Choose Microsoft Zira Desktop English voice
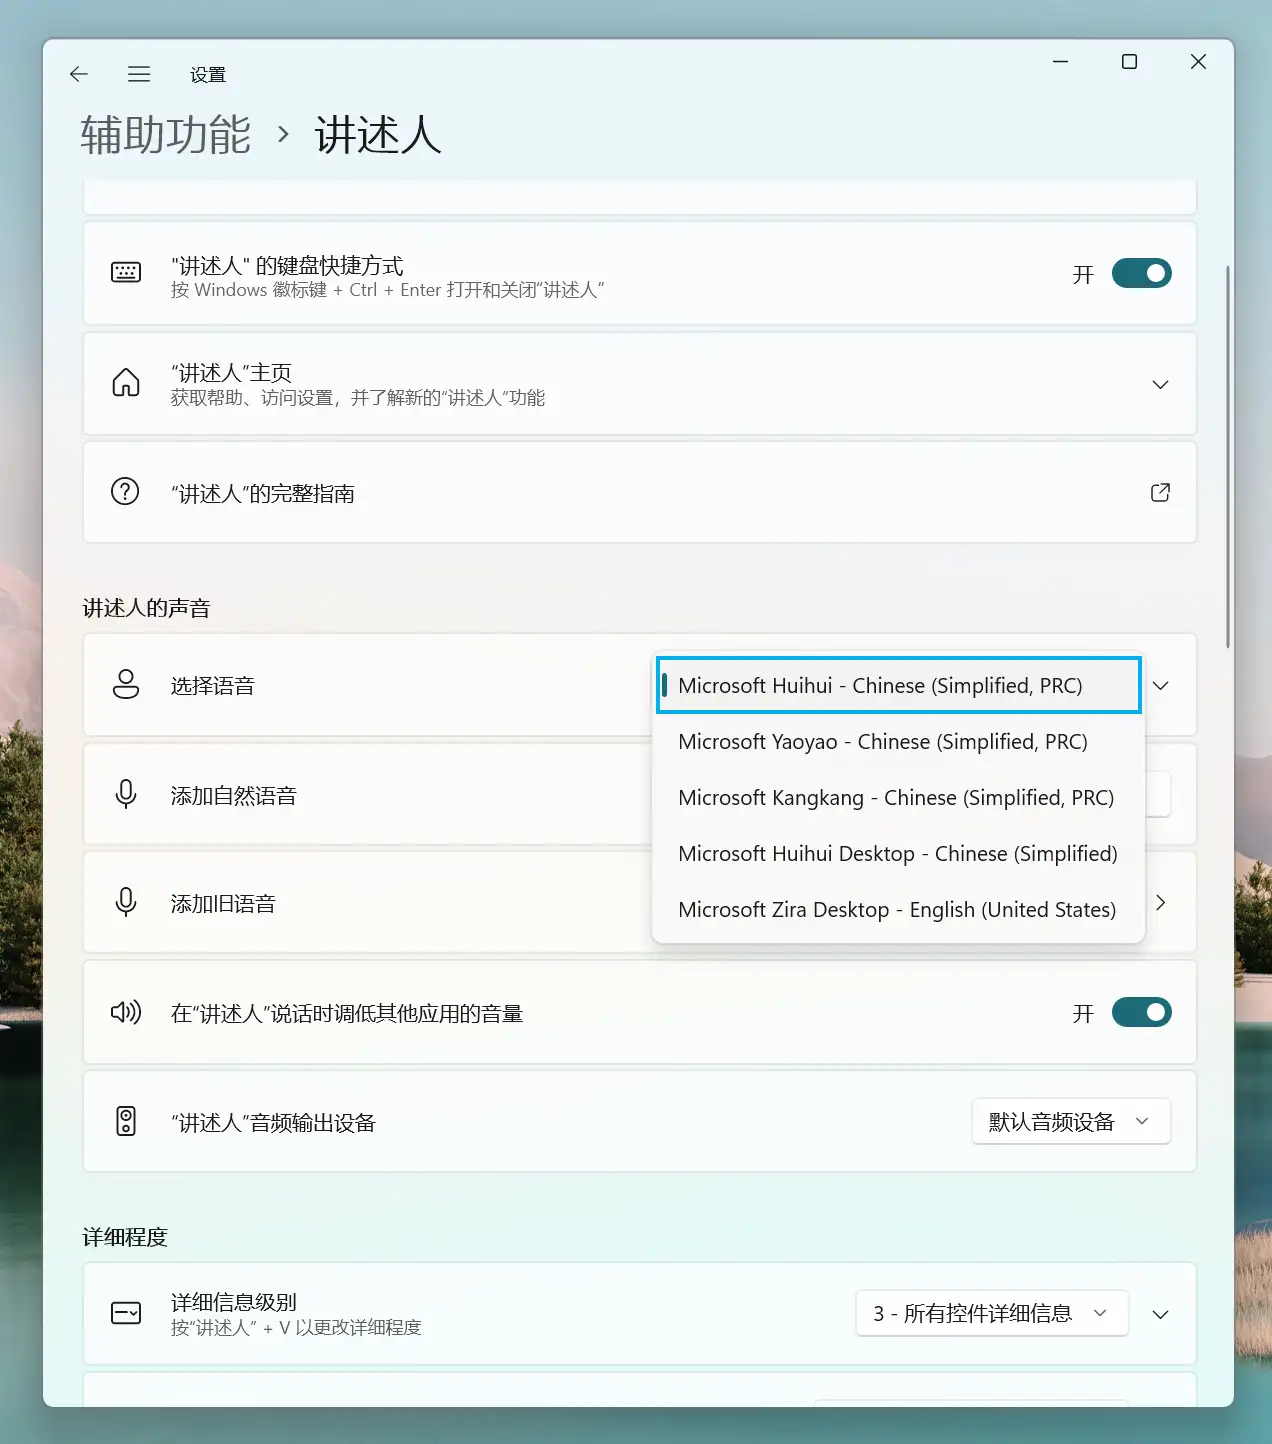Image resolution: width=1272 pixels, height=1444 pixels. pos(898,909)
